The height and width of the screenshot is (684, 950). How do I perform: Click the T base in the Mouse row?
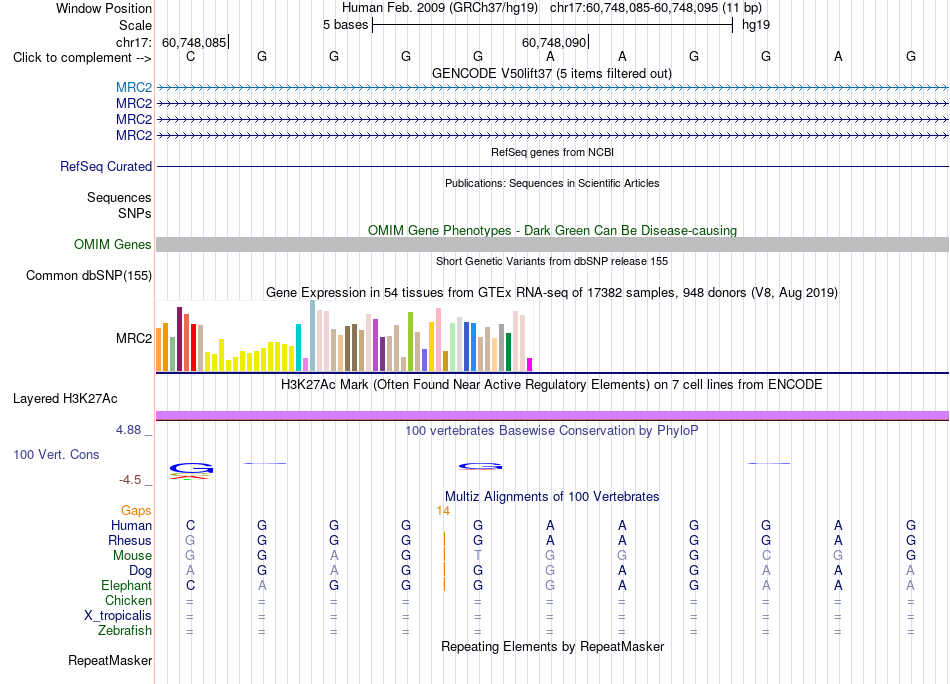(x=478, y=556)
